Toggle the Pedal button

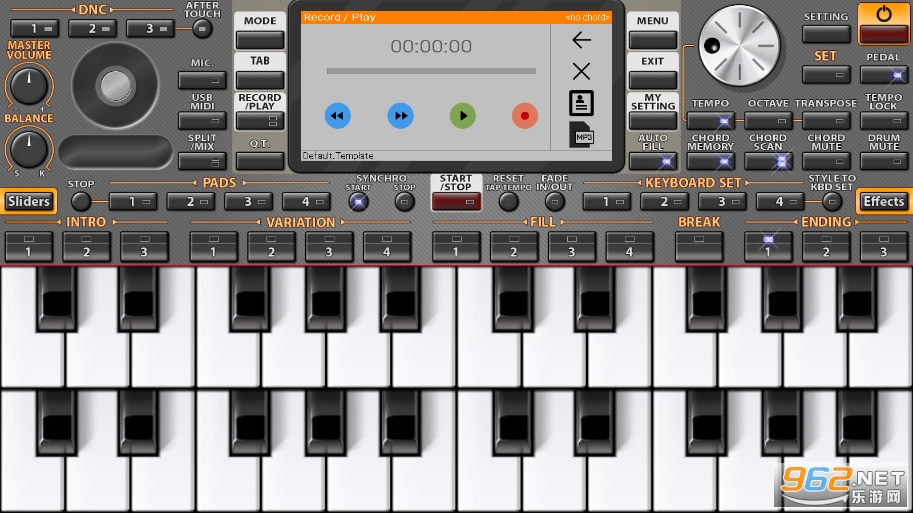[883, 75]
